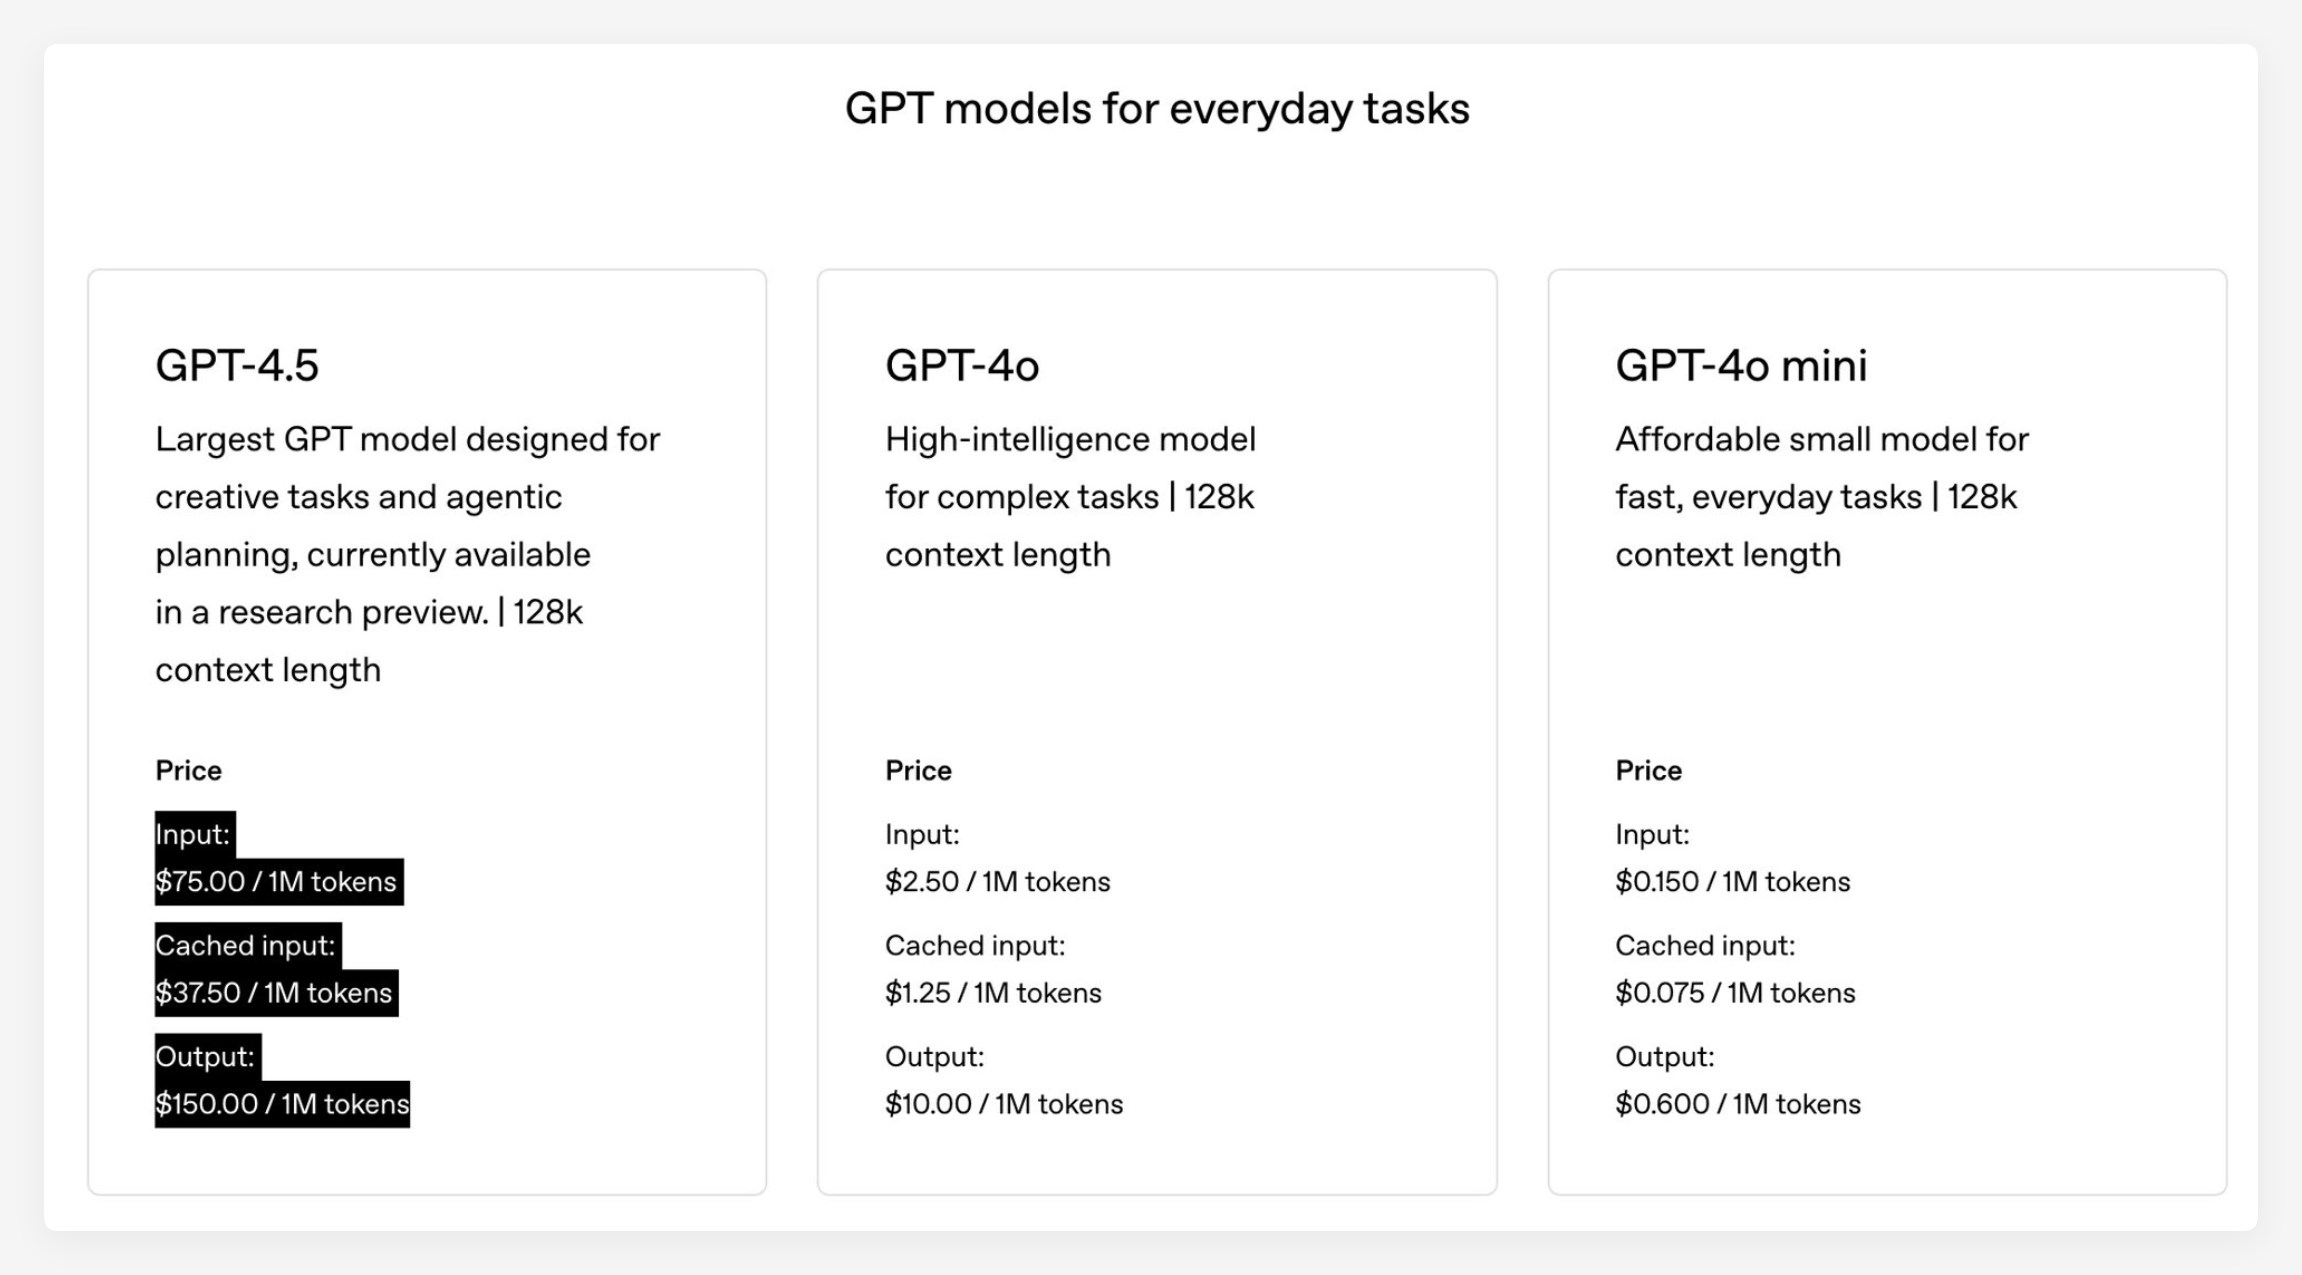Click the highlighted $75.00 input price
The image size is (2302, 1275).
click(x=276, y=882)
